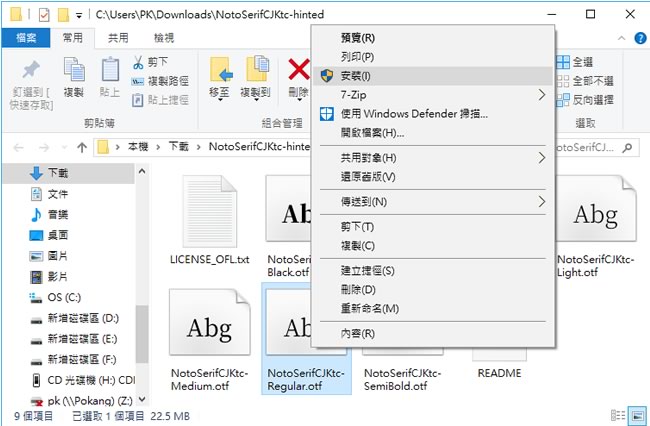This screenshot has height=426, width=650.
Task: Select the NotoSerifCJKtc-Light.otf file
Action: 596,226
